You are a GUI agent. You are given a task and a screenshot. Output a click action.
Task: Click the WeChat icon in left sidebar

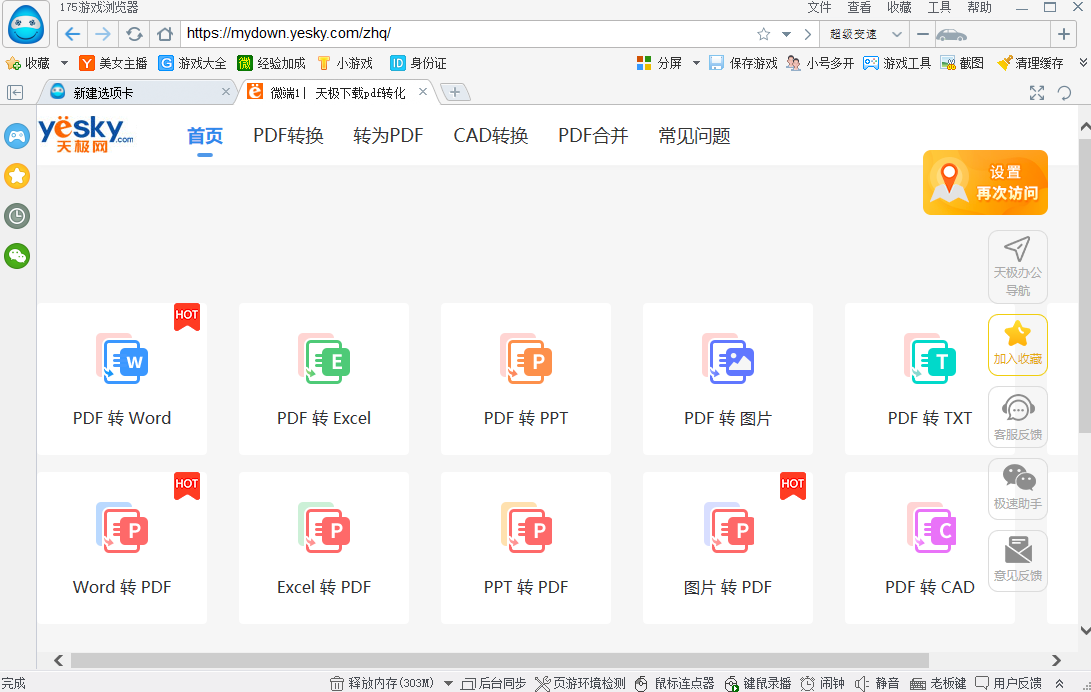16,256
